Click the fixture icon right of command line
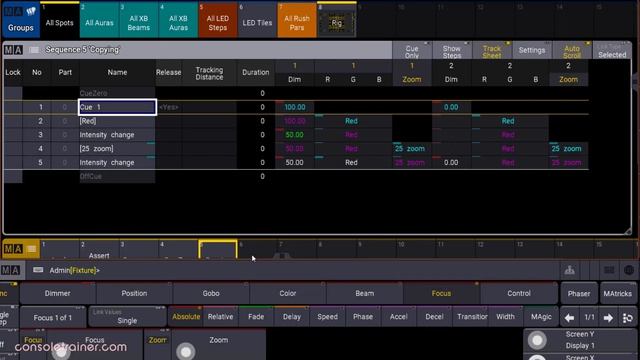Viewport: 640px width, 360px height. click(x=569, y=270)
